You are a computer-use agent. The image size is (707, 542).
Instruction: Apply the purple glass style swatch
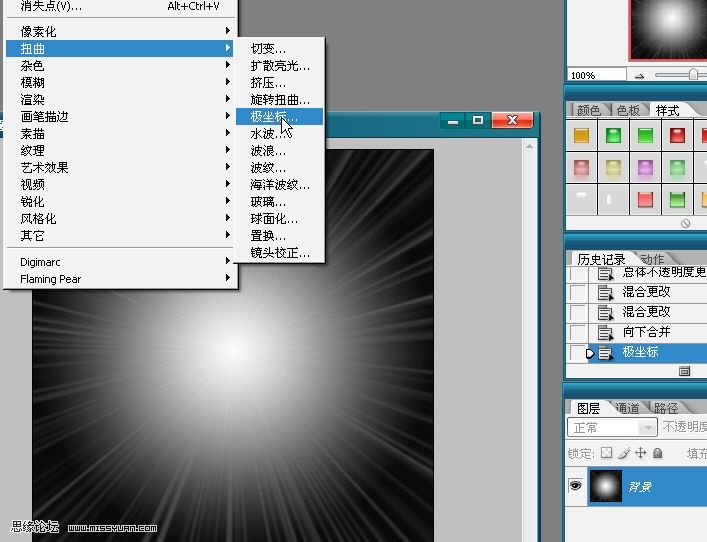coord(646,167)
